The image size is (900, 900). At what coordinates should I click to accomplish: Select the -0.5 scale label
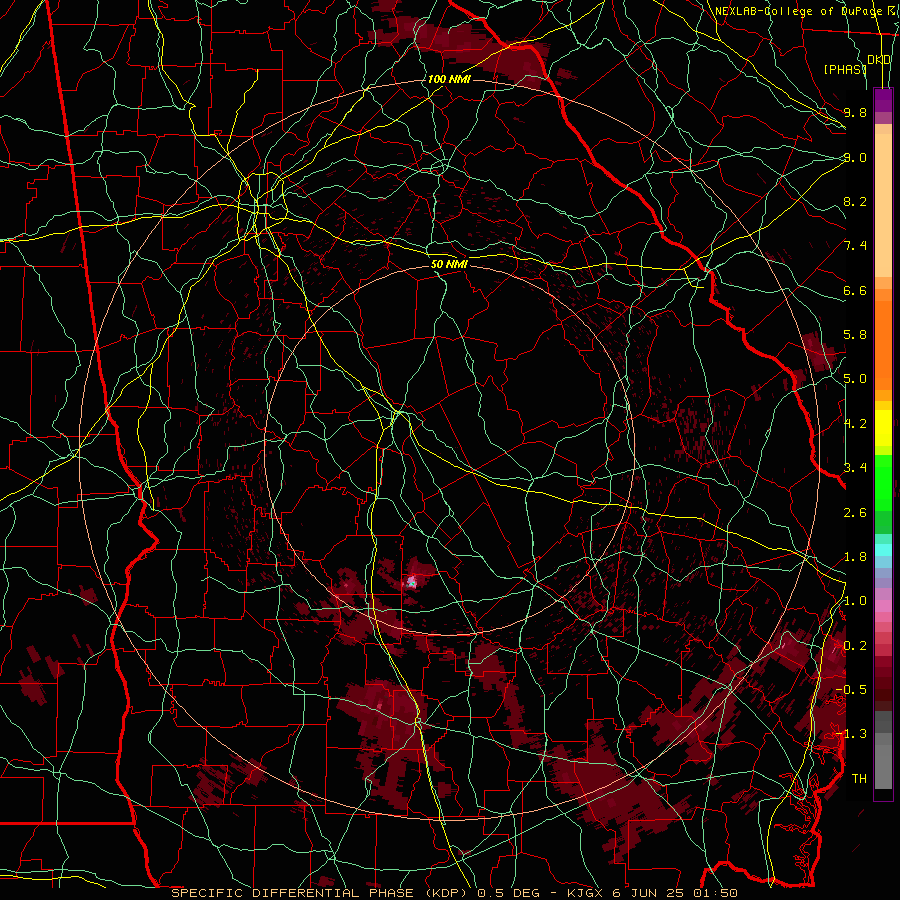click(x=851, y=690)
